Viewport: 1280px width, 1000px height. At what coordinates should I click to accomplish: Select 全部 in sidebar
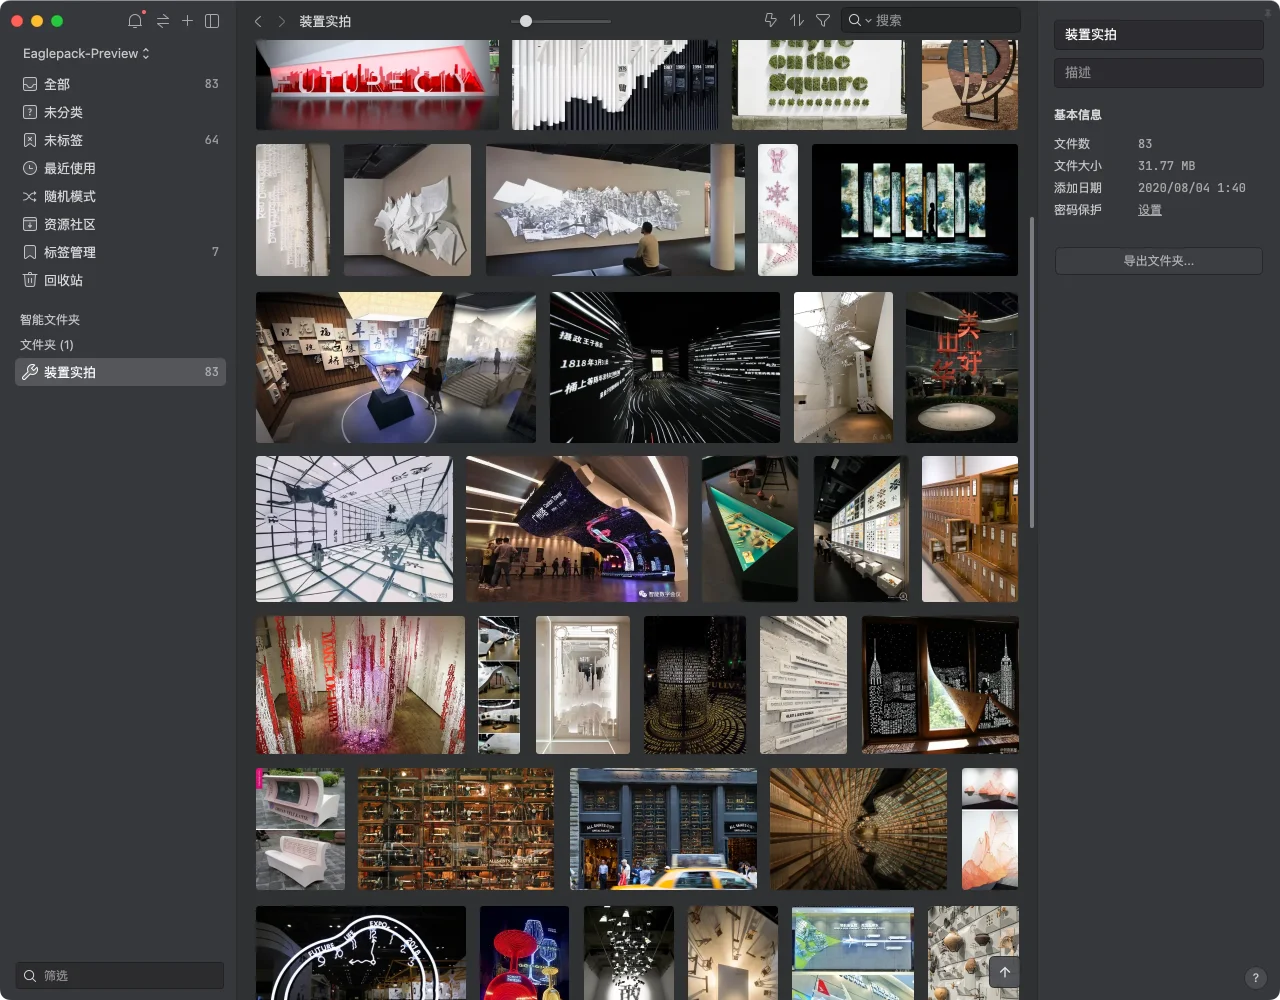[x=120, y=84]
